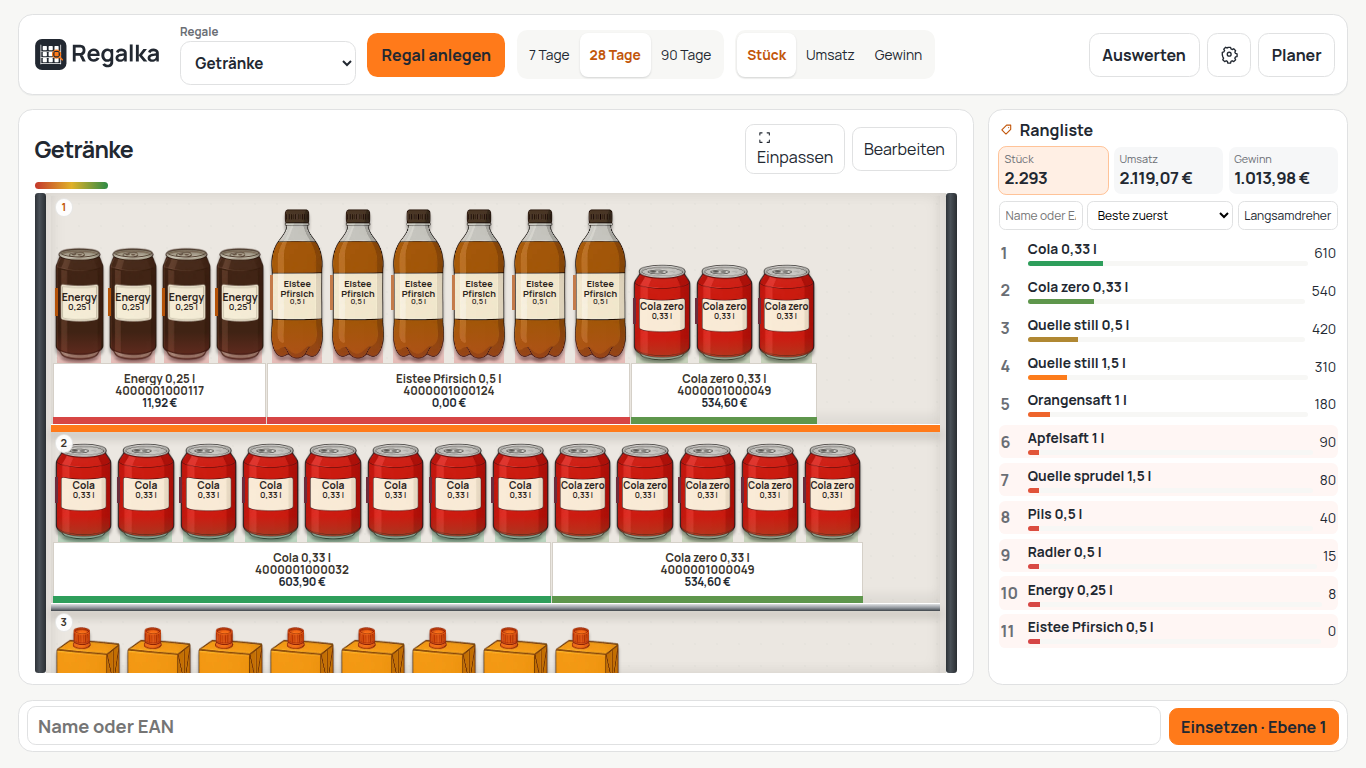Click the shelf level 2 number badge
This screenshot has height=768, width=1366.
[64, 444]
